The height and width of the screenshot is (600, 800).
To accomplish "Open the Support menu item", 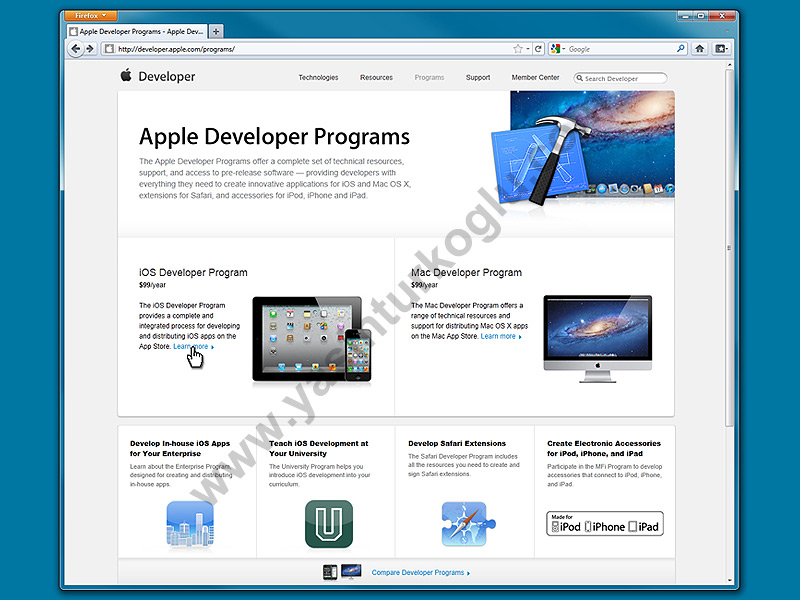I will point(478,78).
